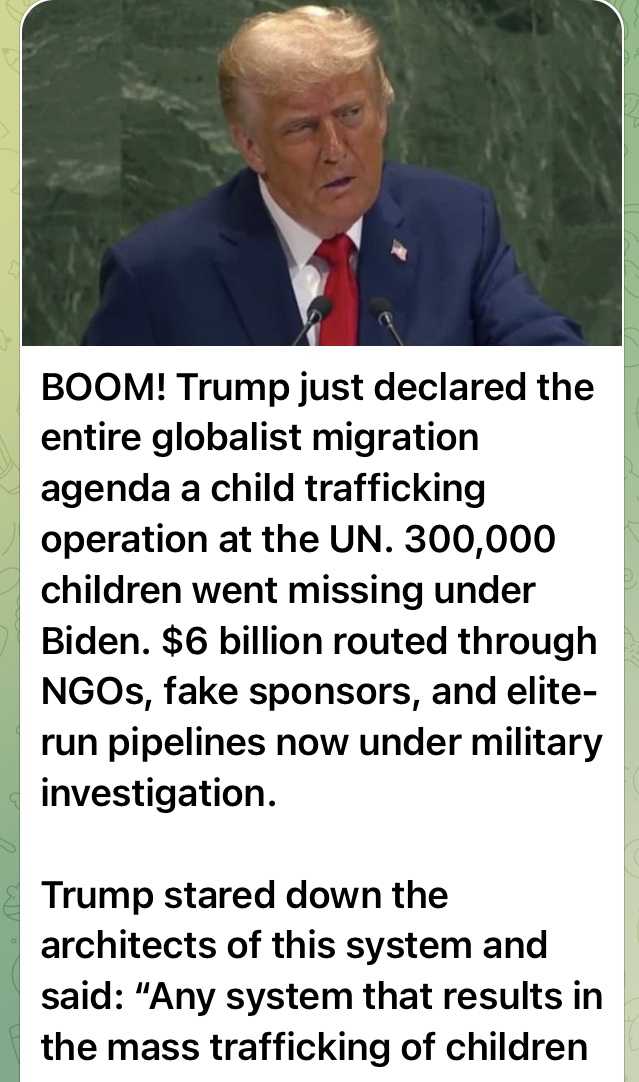This screenshot has height=1082, width=639.
Task: Tap the red tie in the photo
Action: tap(337, 288)
